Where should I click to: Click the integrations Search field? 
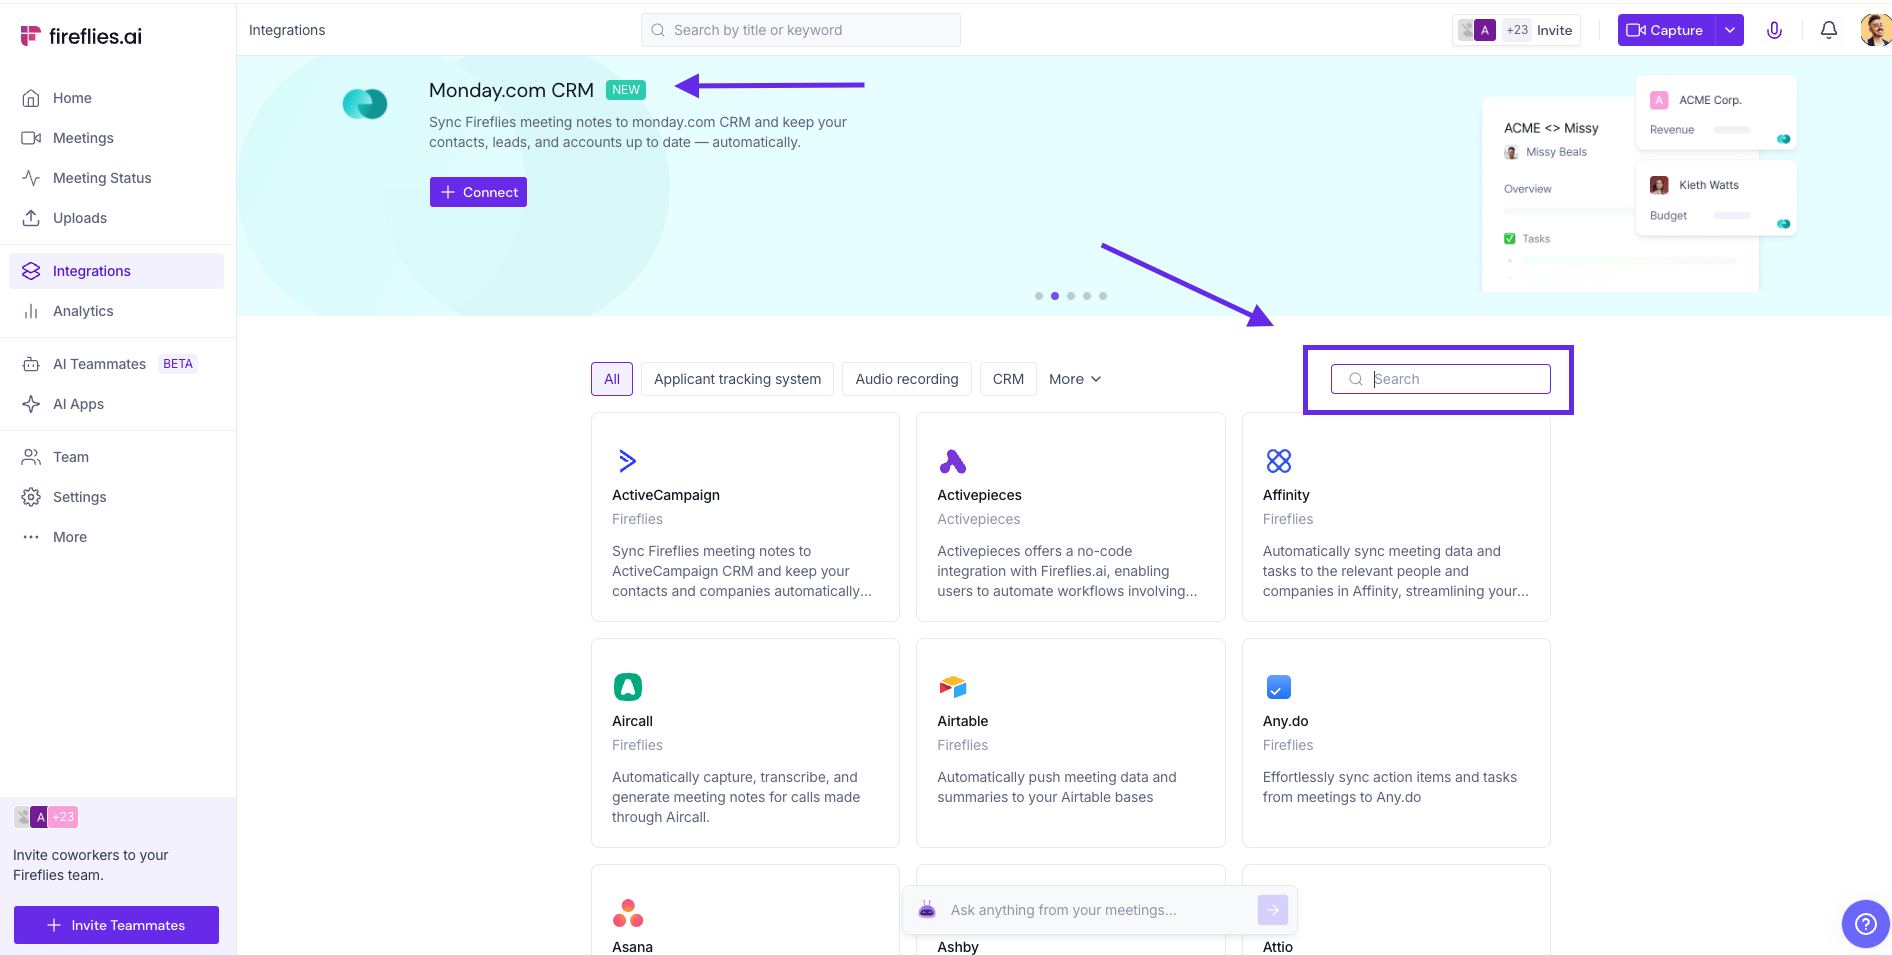point(1441,379)
